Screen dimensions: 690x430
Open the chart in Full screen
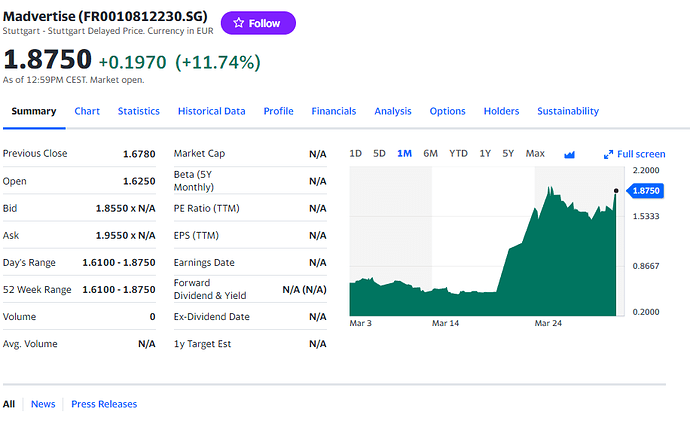(635, 154)
